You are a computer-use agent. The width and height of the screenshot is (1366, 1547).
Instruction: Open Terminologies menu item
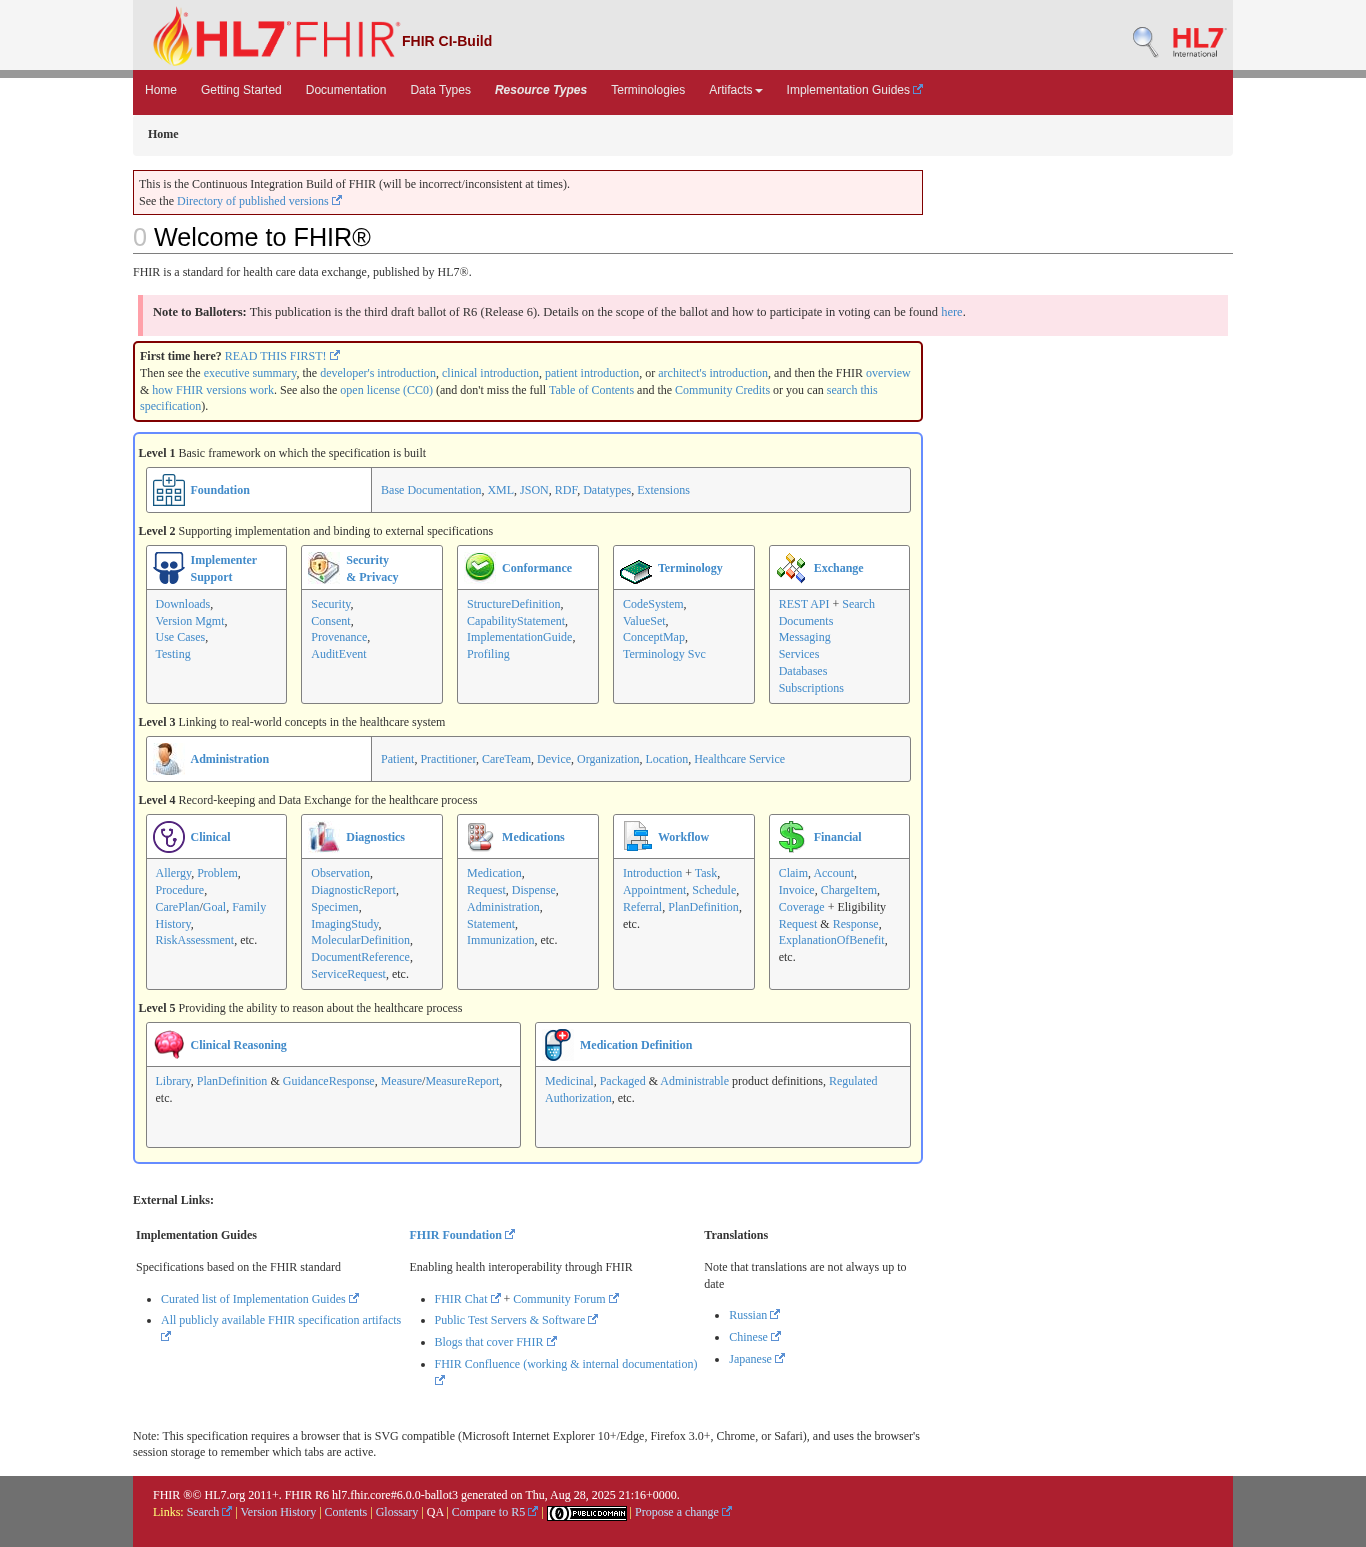pyautogui.click(x=648, y=90)
